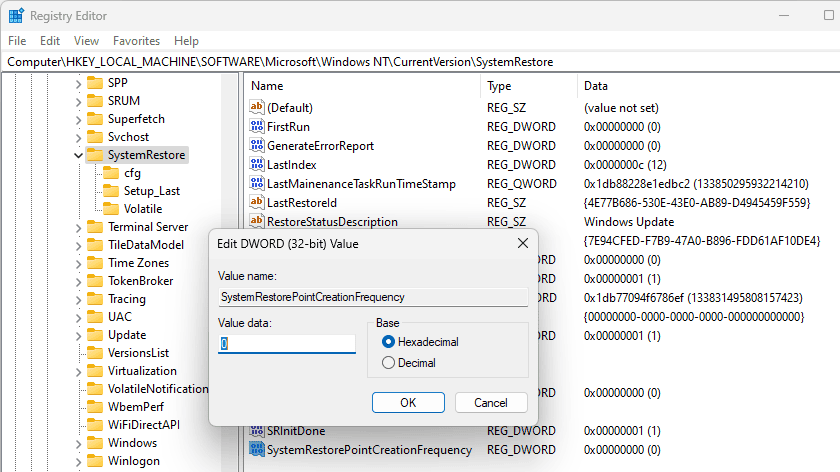Close the Edit DWORD dialog with X
Image resolution: width=840 pixels, height=472 pixels.
[522, 243]
